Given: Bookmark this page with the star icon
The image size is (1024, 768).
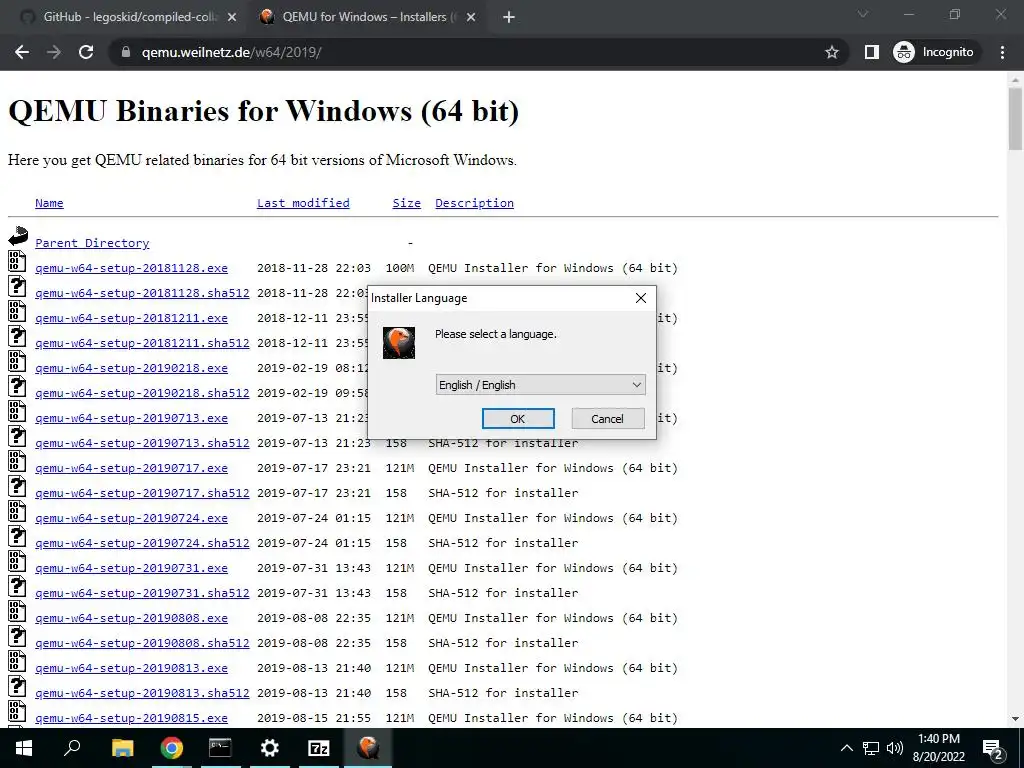Looking at the screenshot, I should [x=831, y=52].
